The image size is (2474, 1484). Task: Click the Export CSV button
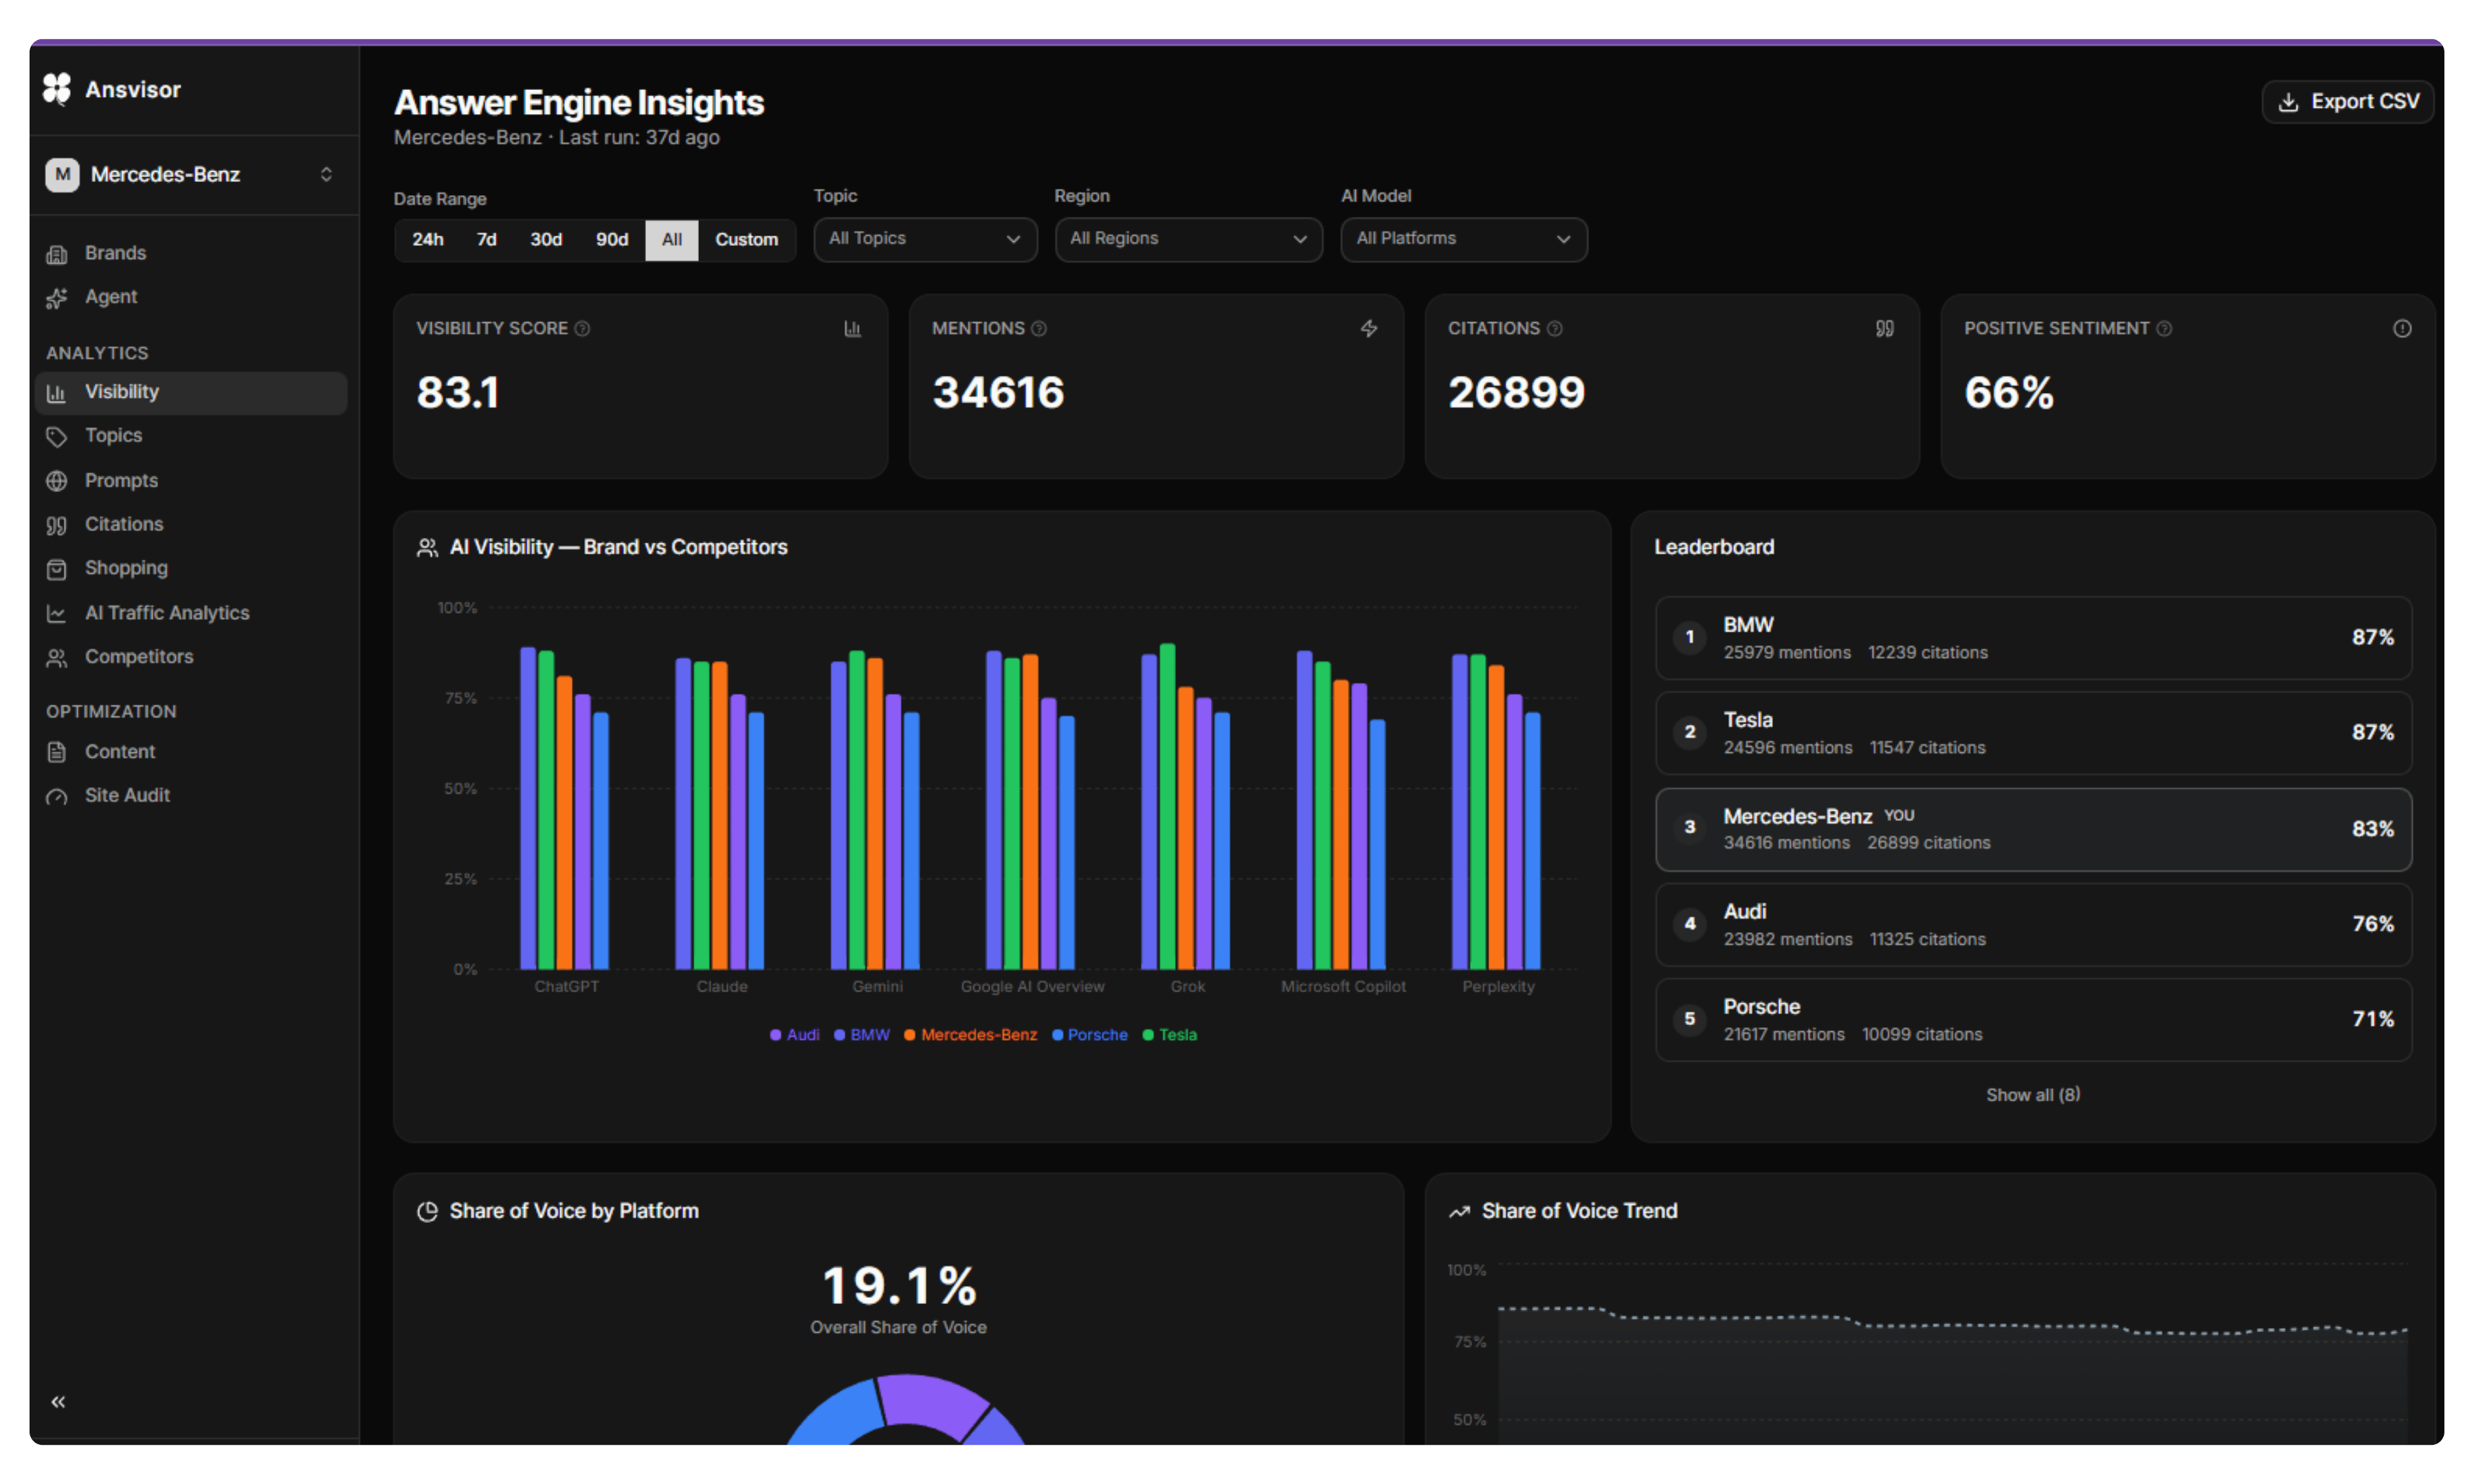2347,102
